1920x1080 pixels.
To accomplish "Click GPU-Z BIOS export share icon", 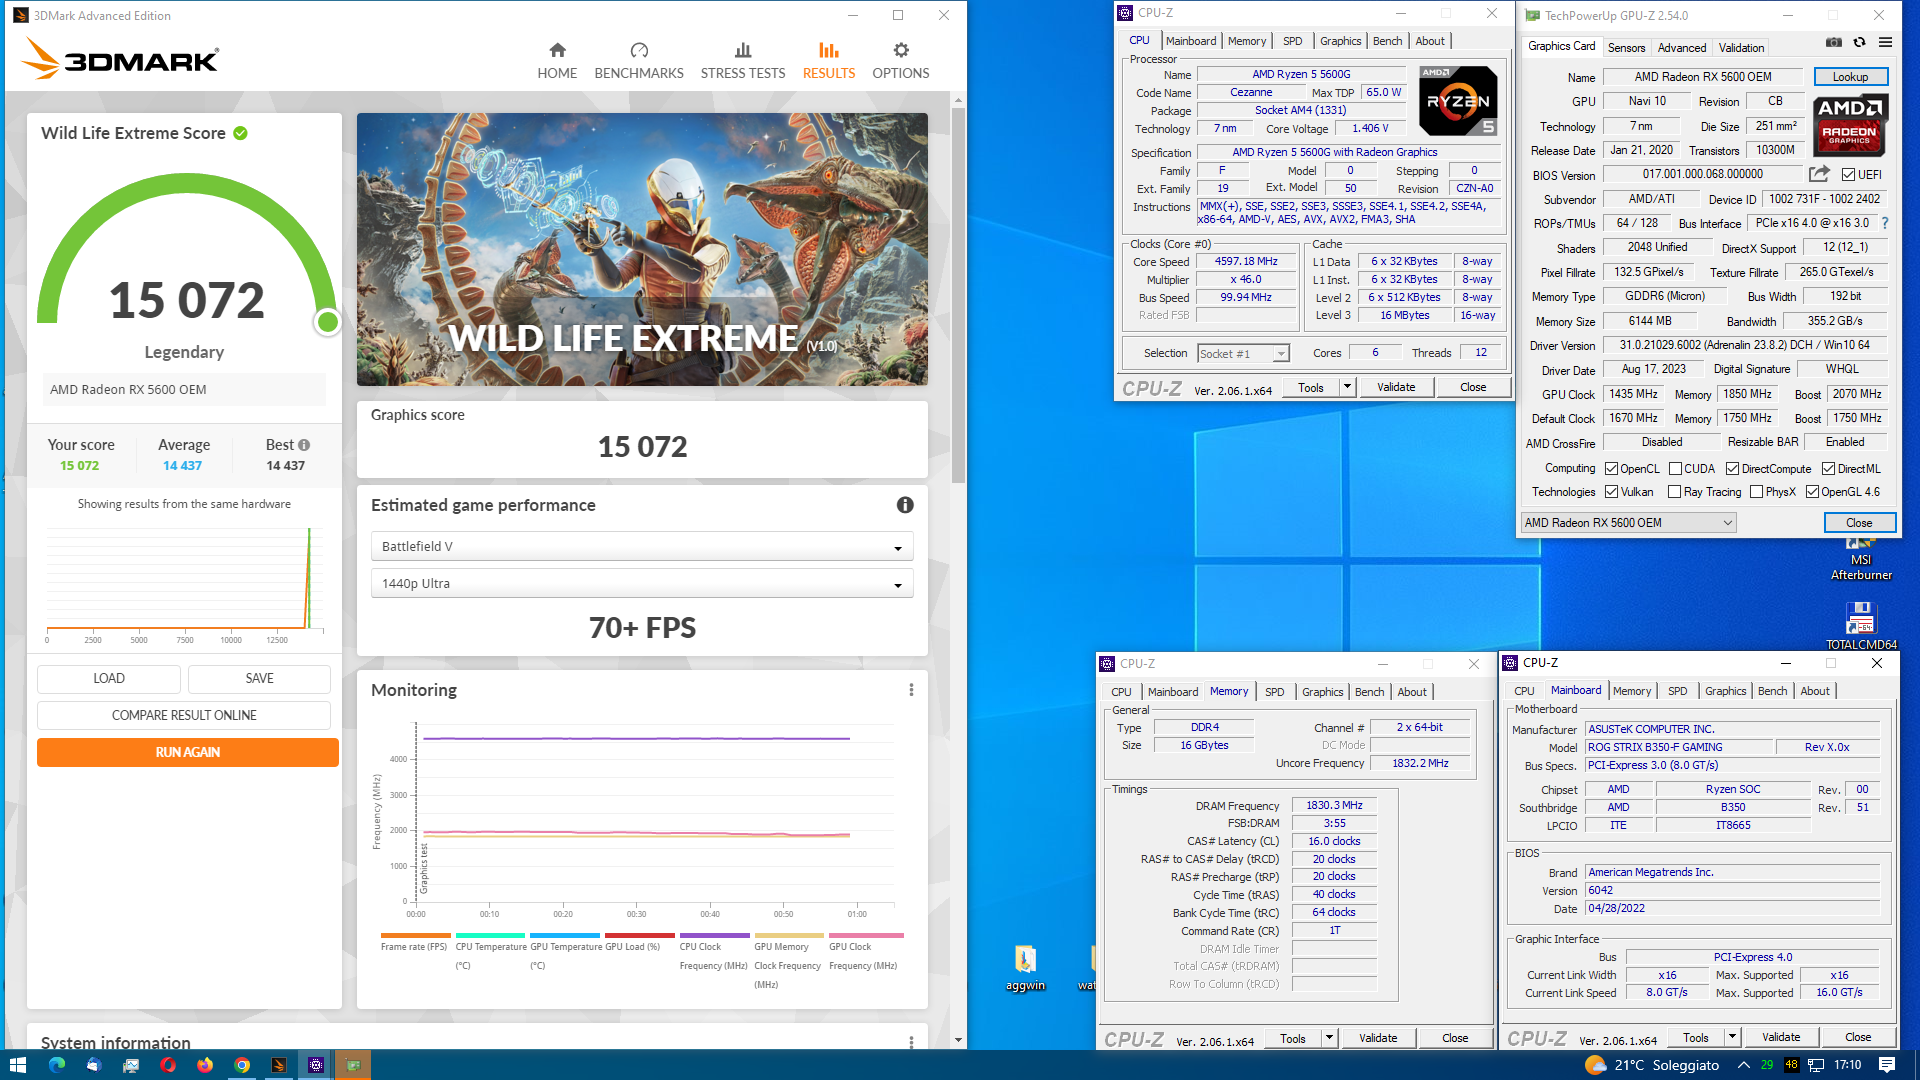I will pyautogui.click(x=1819, y=174).
